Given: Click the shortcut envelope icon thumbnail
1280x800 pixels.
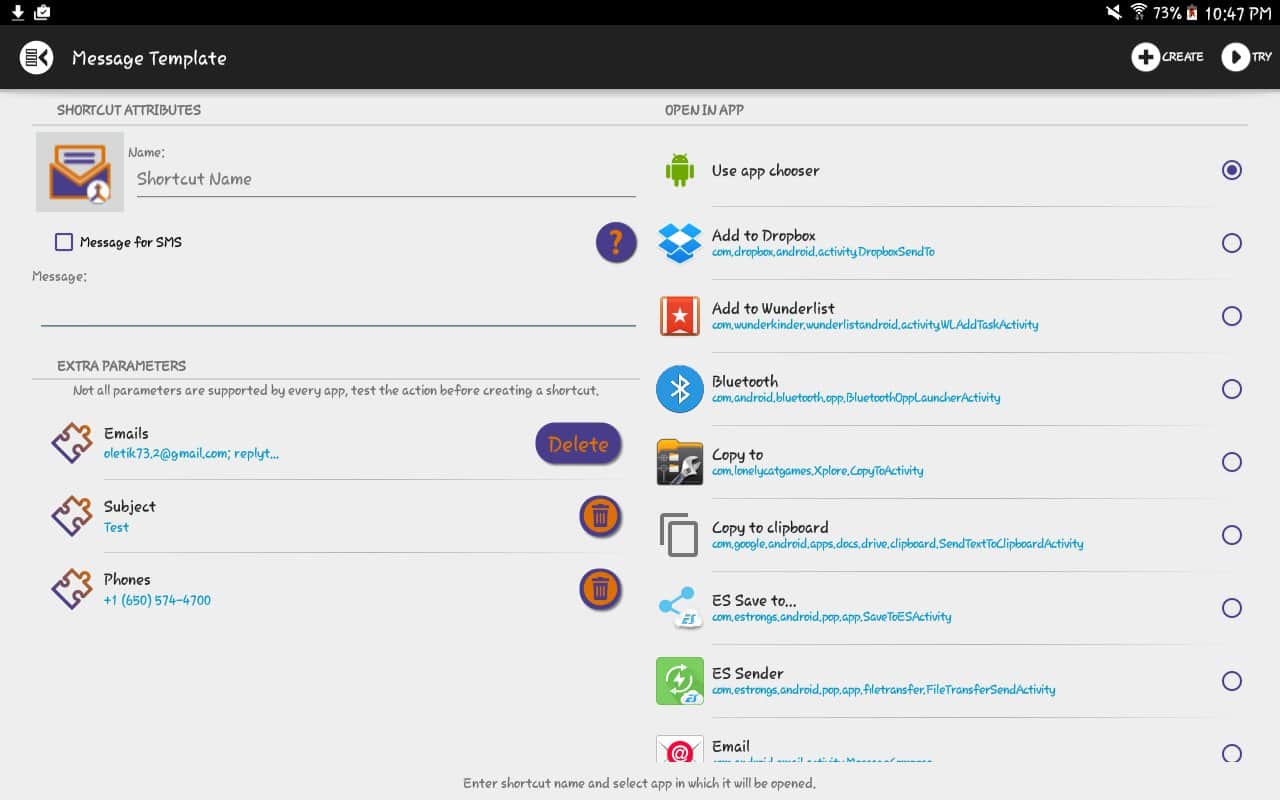Looking at the screenshot, I should tap(80, 172).
